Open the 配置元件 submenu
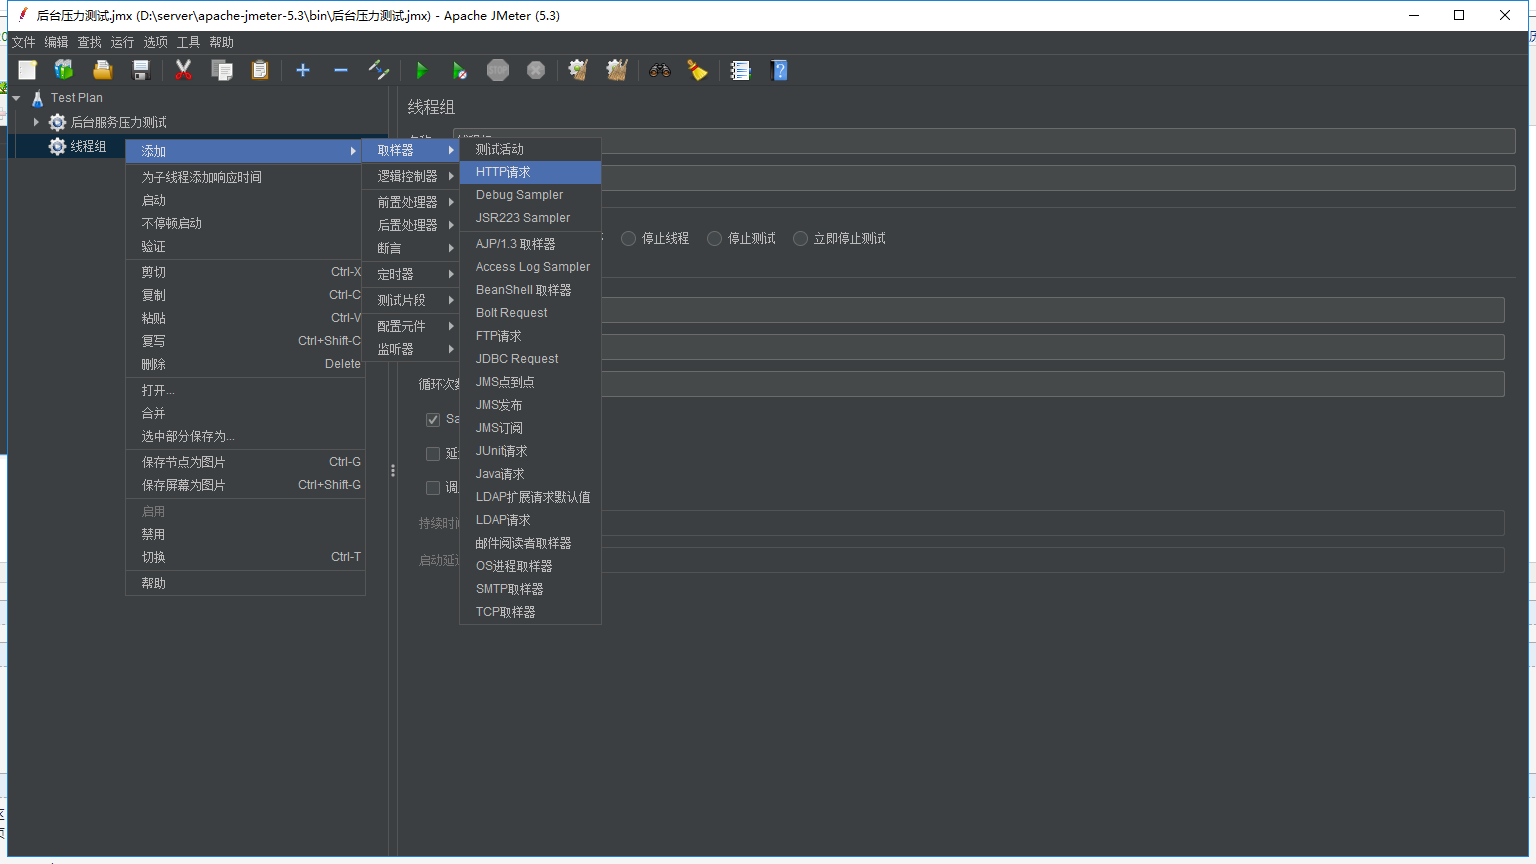 point(411,326)
